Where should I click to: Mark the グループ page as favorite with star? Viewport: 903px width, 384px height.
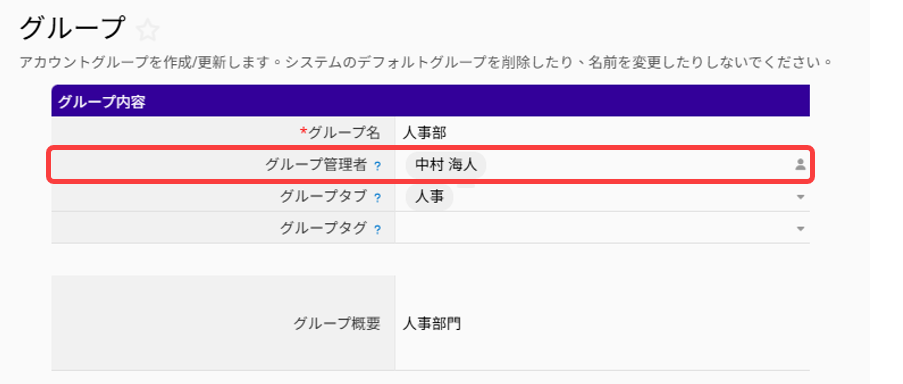point(147,30)
